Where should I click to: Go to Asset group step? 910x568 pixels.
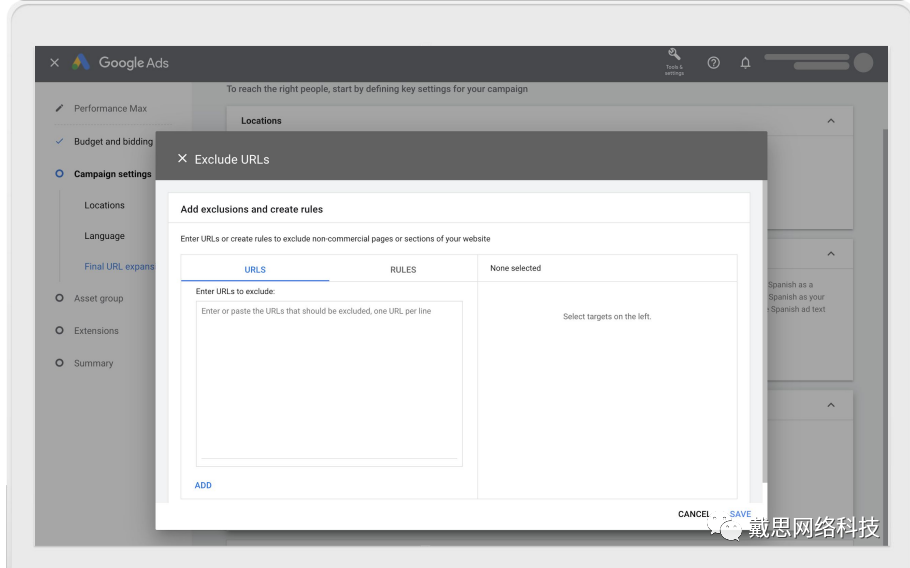tap(99, 298)
